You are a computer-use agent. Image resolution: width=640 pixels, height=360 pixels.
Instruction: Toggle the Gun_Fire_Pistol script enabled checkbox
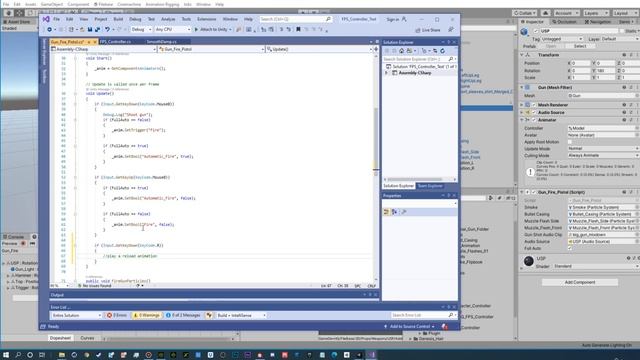click(x=534, y=192)
